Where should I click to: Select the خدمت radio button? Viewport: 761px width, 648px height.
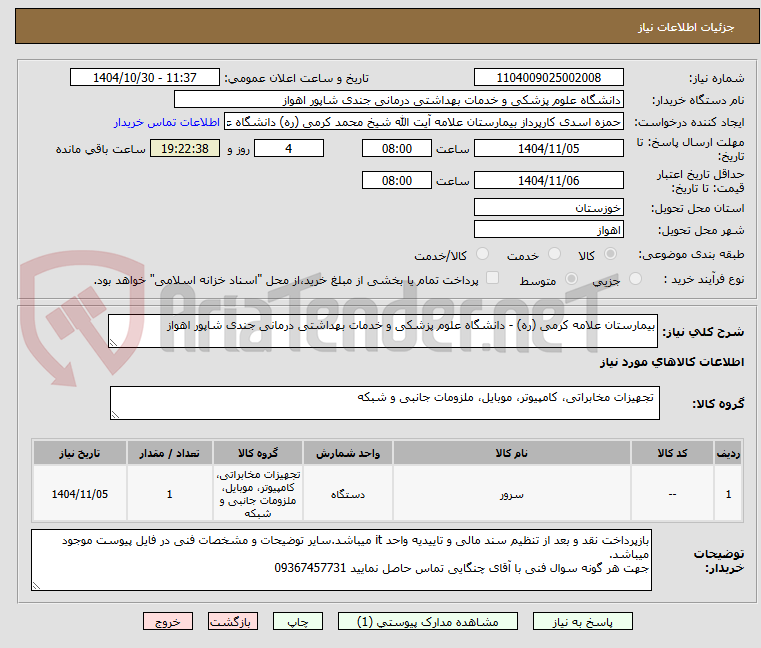coord(554,254)
